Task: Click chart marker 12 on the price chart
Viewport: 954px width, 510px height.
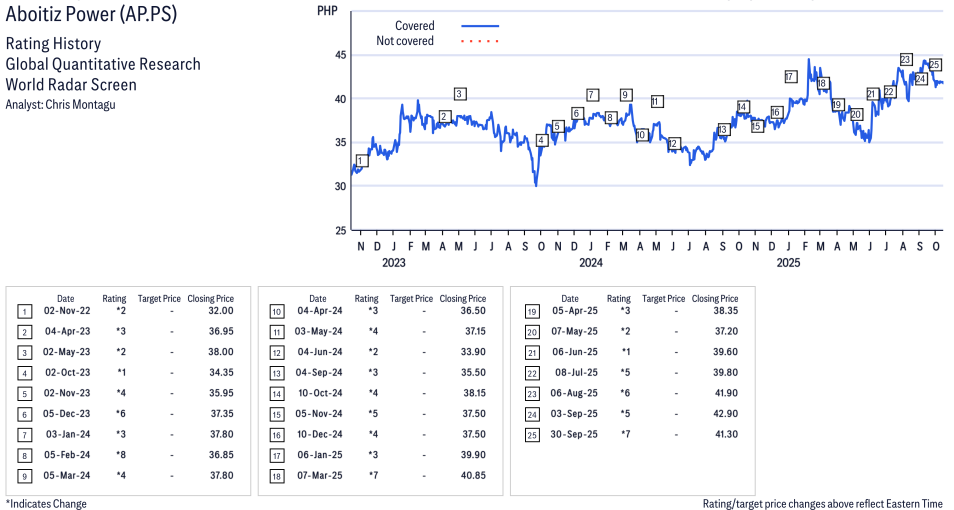Action: tap(674, 143)
